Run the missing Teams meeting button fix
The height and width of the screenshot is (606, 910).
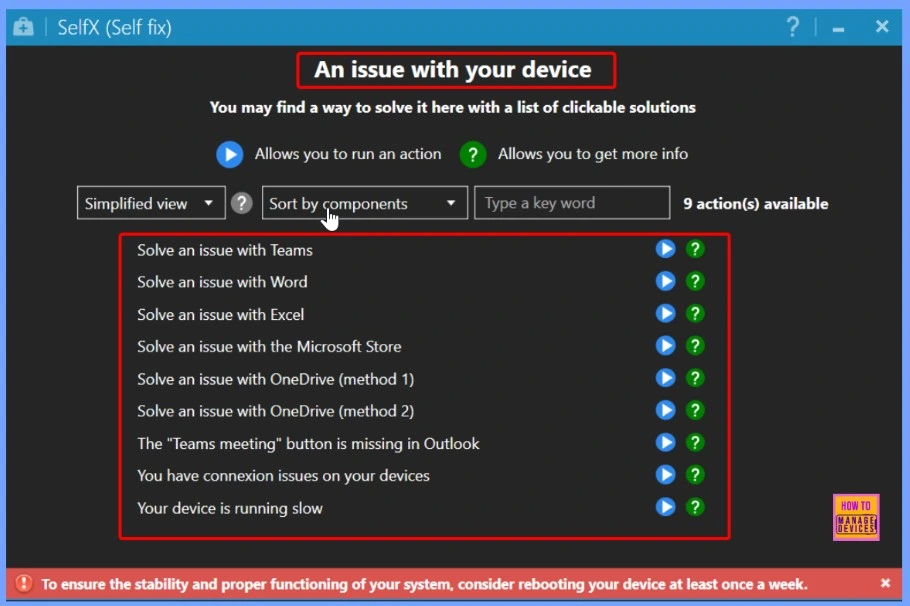coord(665,442)
